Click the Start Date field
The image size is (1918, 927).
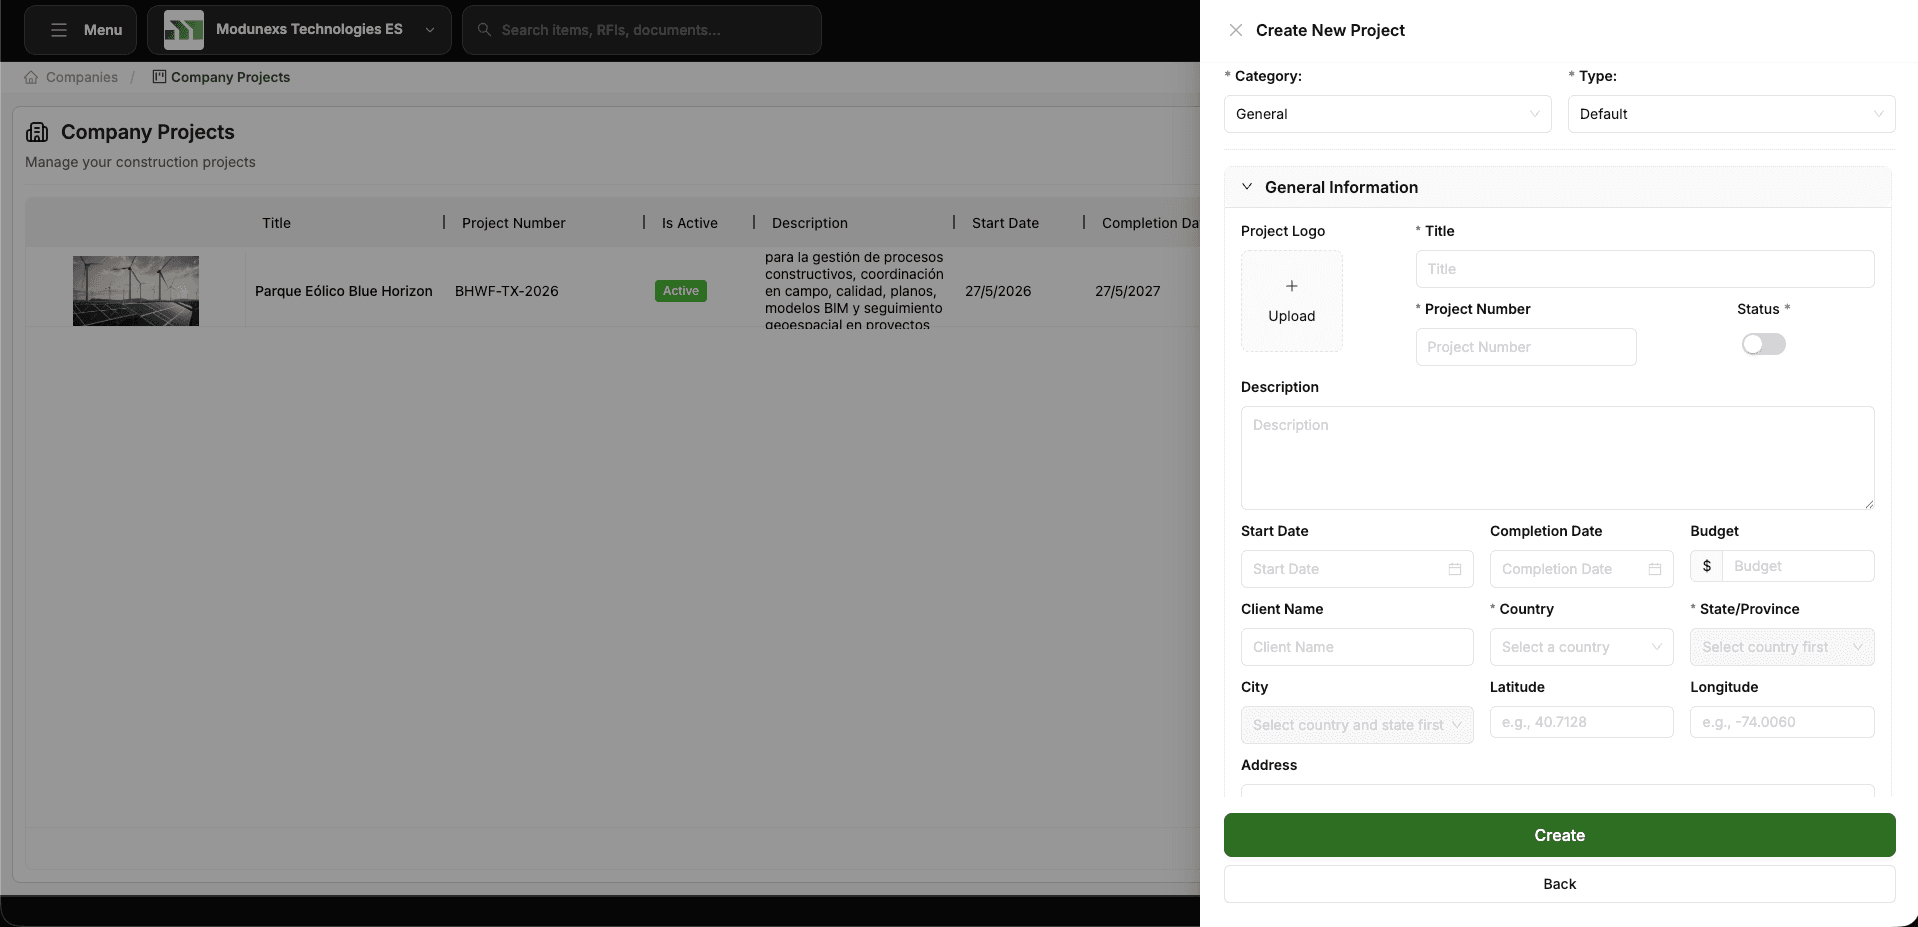[x=1357, y=569]
